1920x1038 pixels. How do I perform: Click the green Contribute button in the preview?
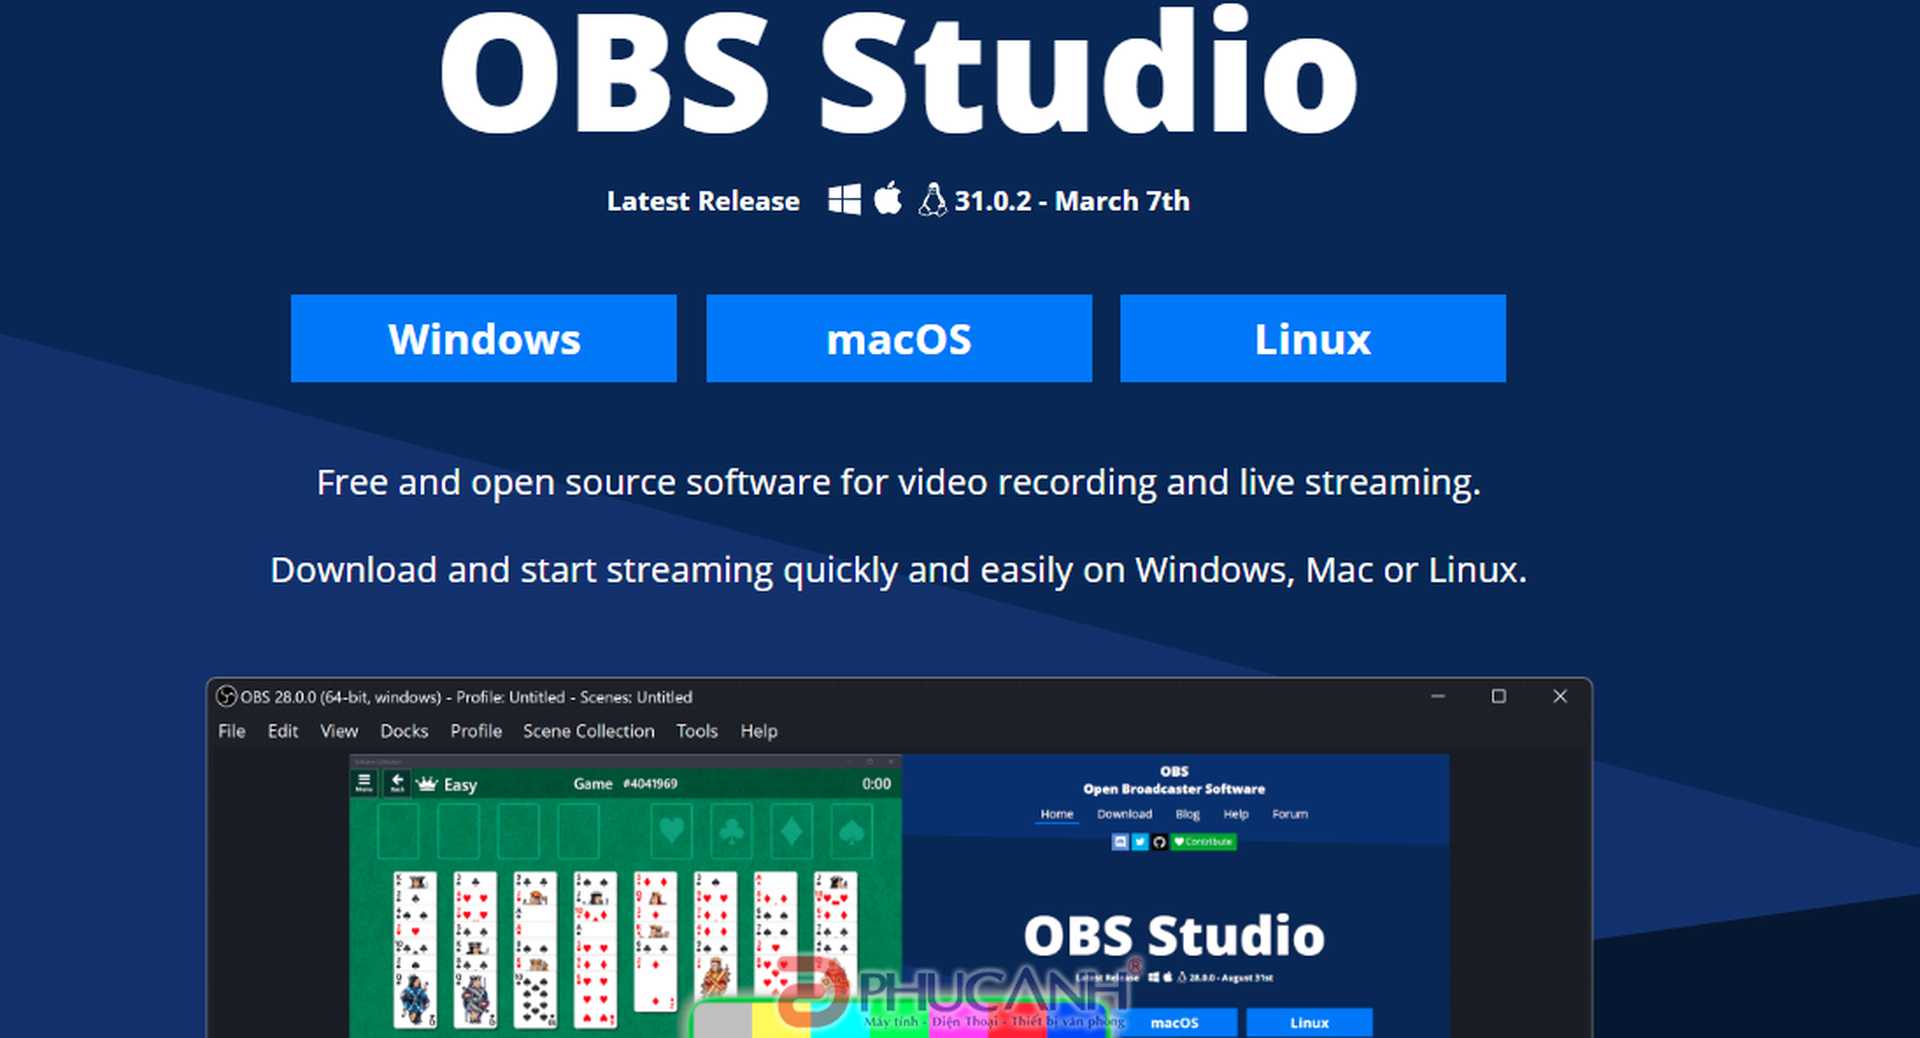click(x=1203, y=842)
